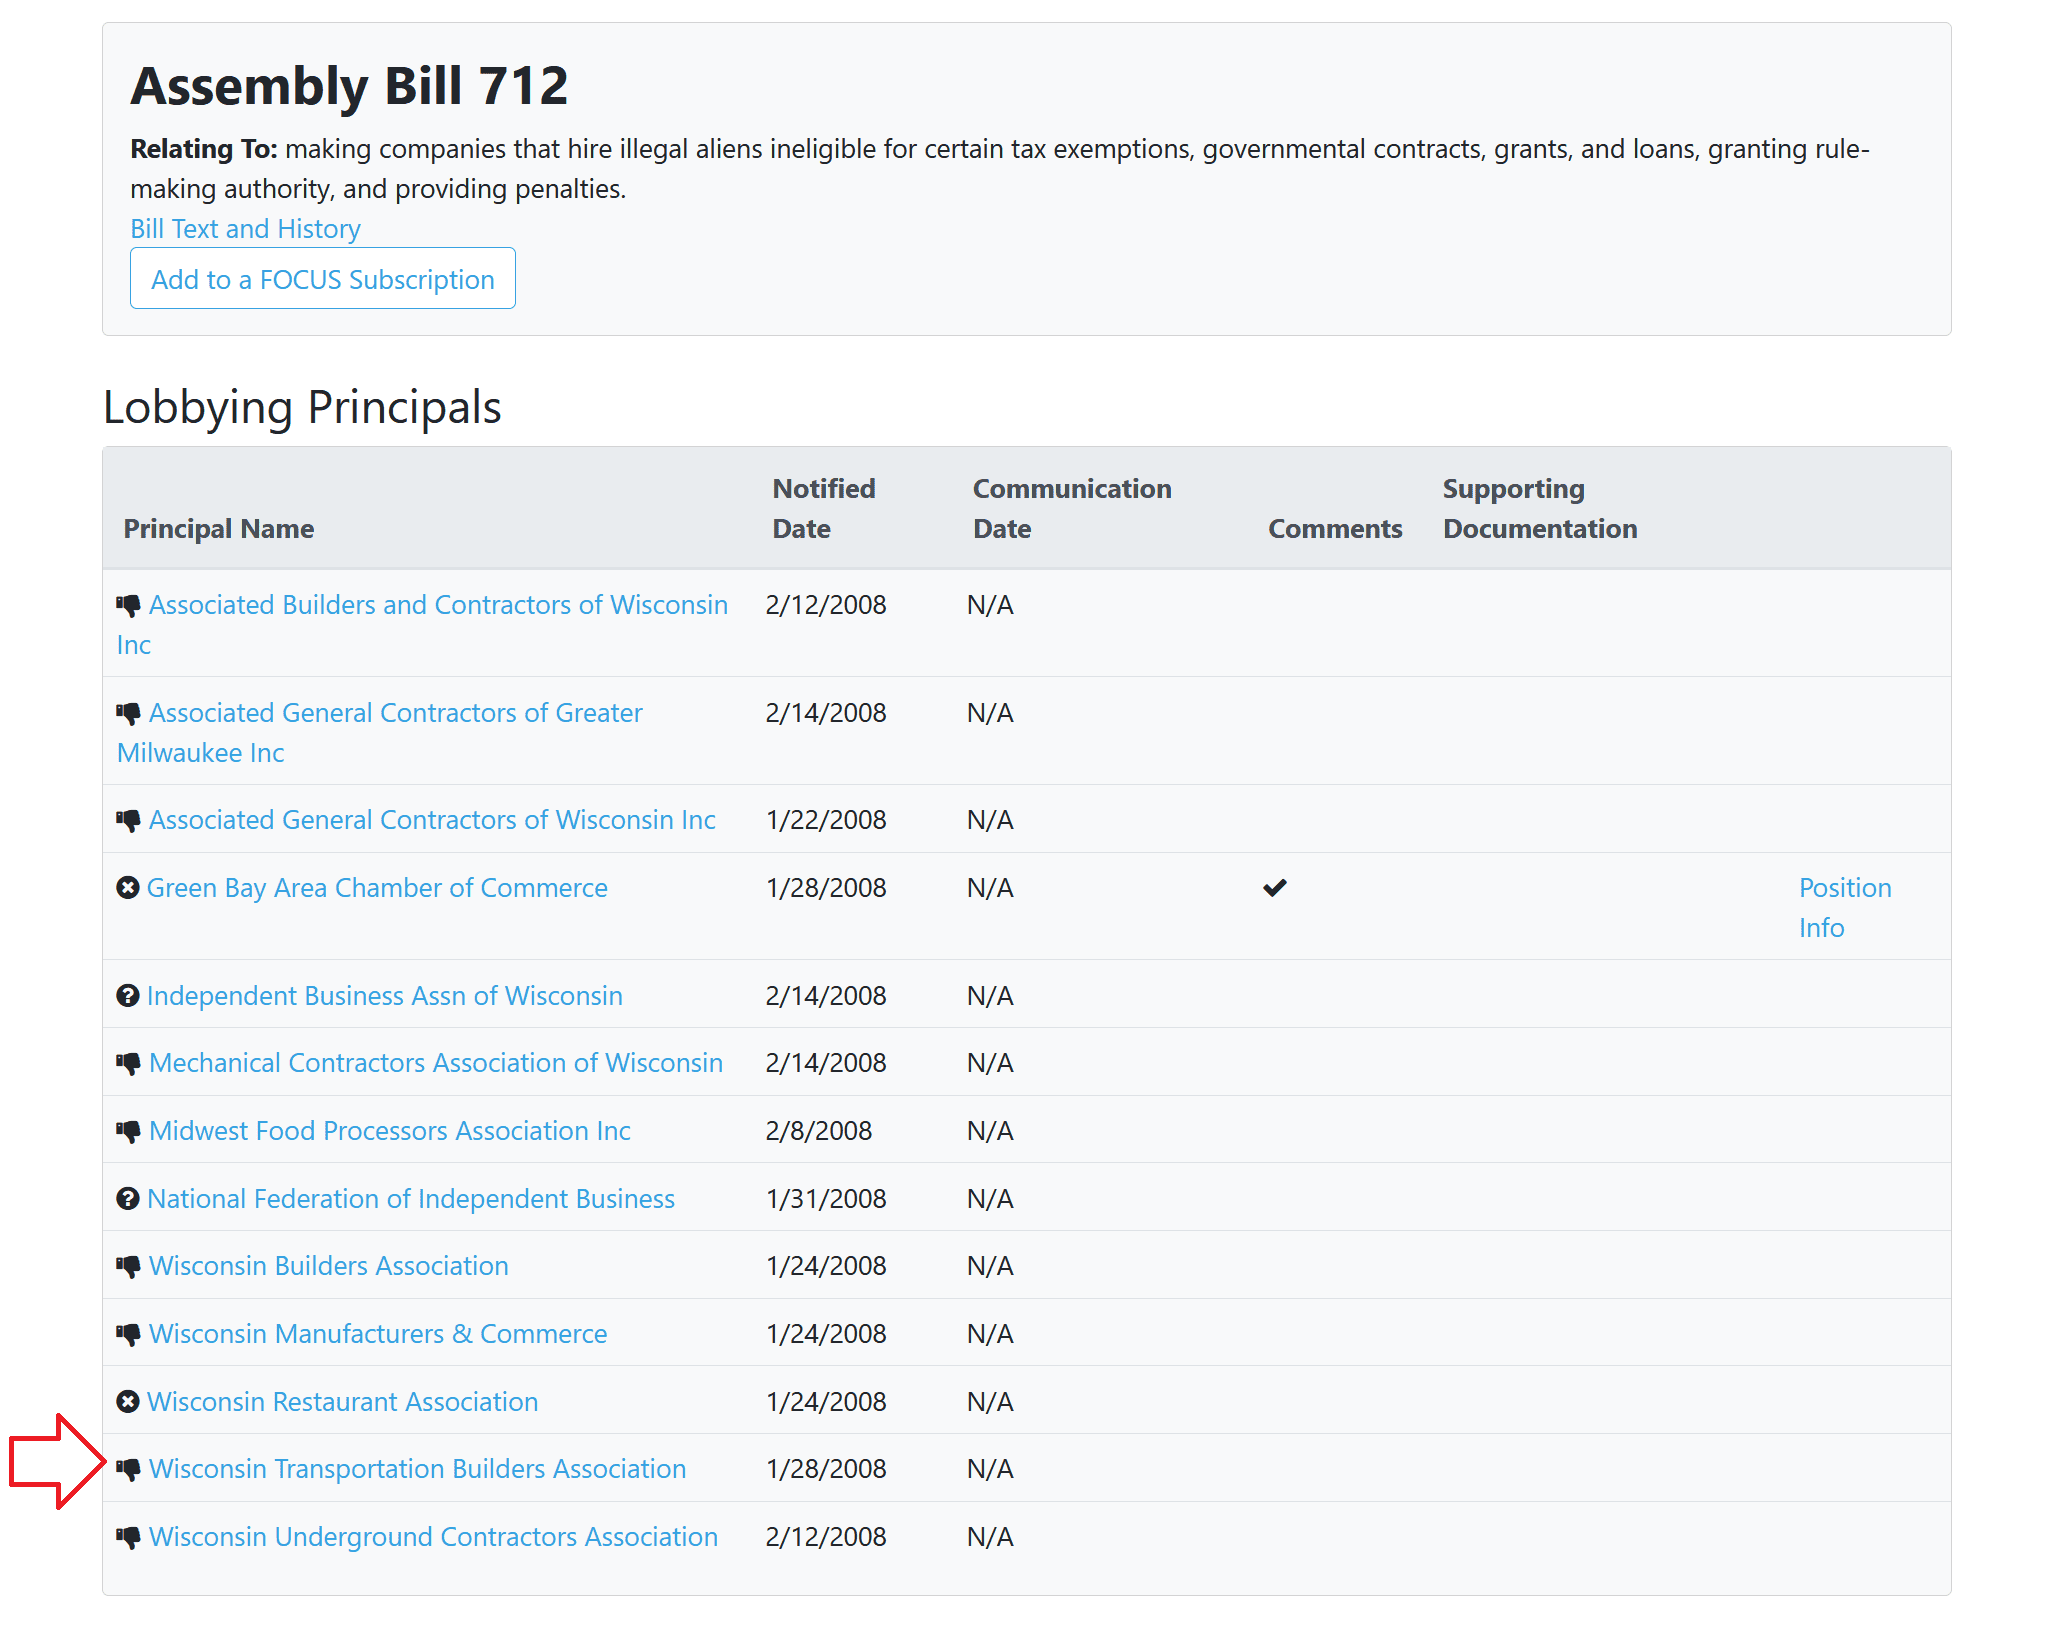Viewport: 2064px width, 1630px height.
Task: Click X-circle icon beside Wisconsin Restaurant Association
Action: point(128,1402)
